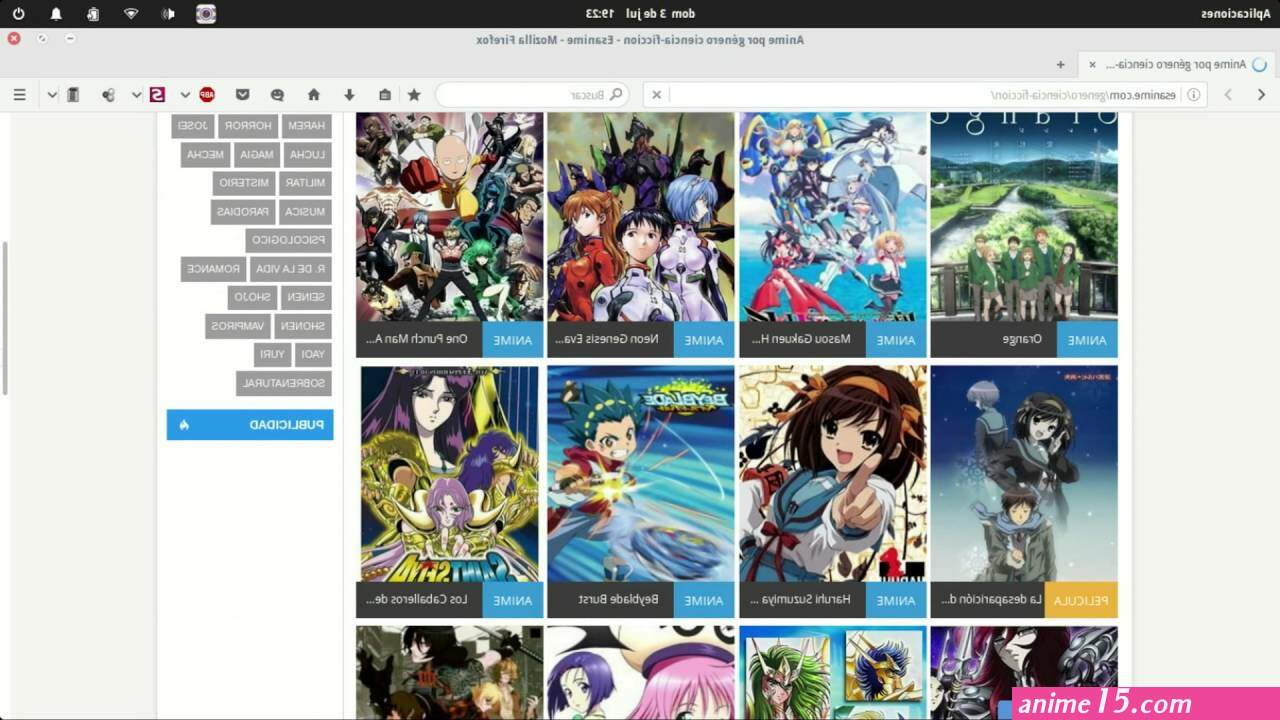Expand the dropdown arrow beside the S icon
The height and width of the screenshot is (720, 1280).
point(137,95)
